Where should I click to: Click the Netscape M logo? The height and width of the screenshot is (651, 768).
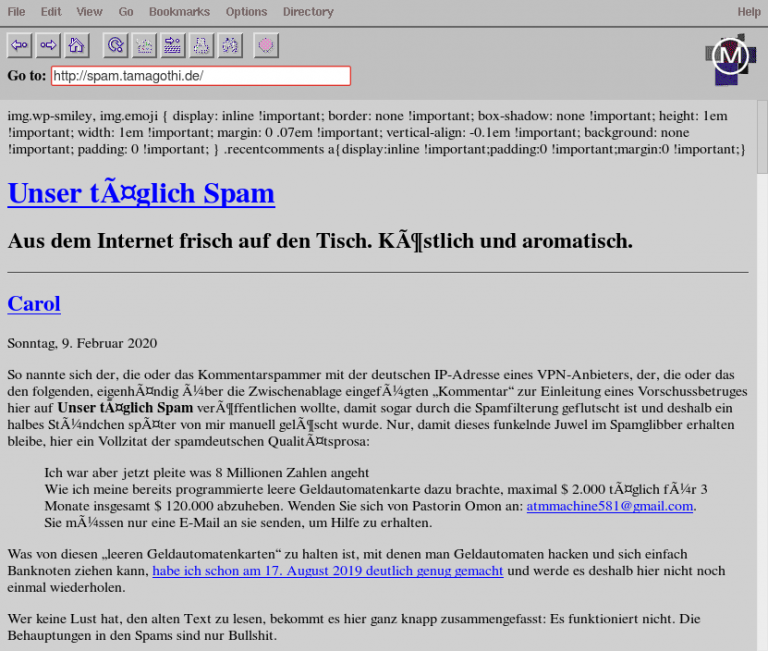(x=729, y=58)
